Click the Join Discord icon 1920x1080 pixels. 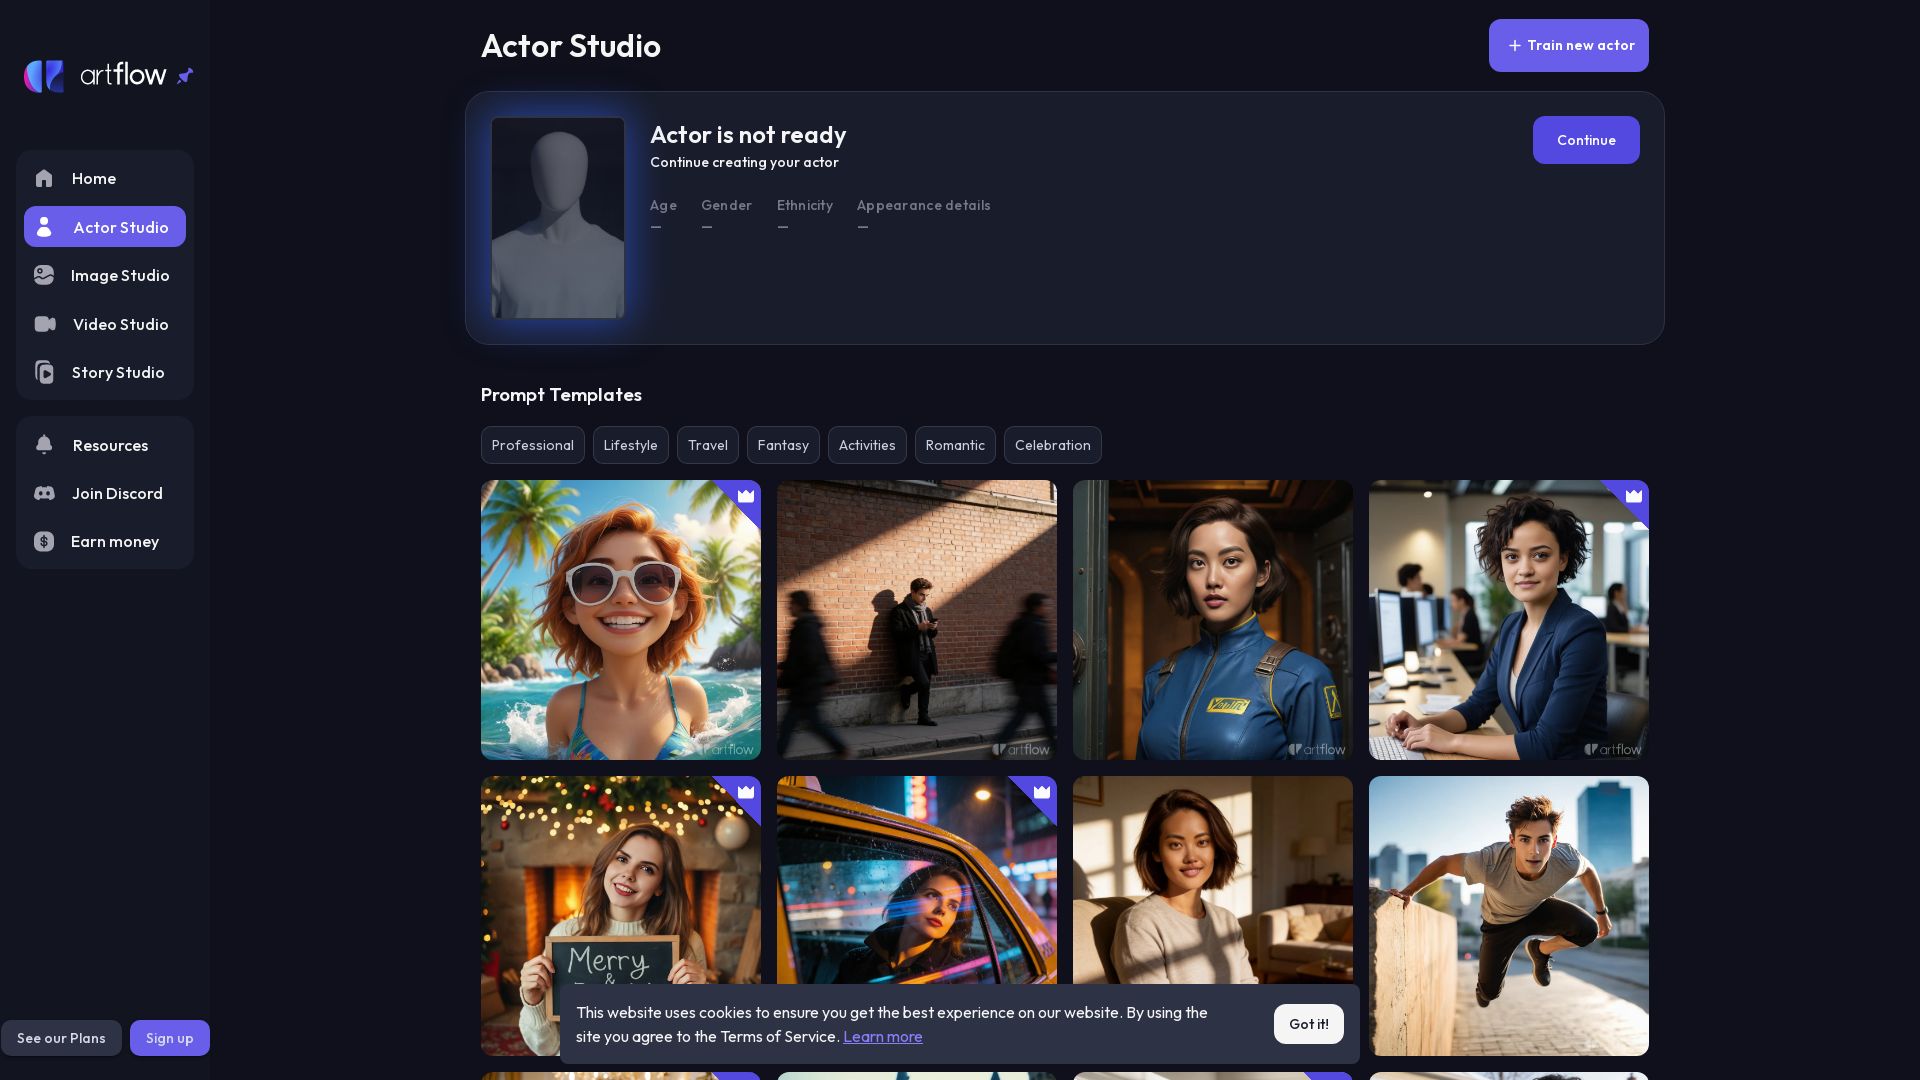pyautogui.click(x=44, y=493)
